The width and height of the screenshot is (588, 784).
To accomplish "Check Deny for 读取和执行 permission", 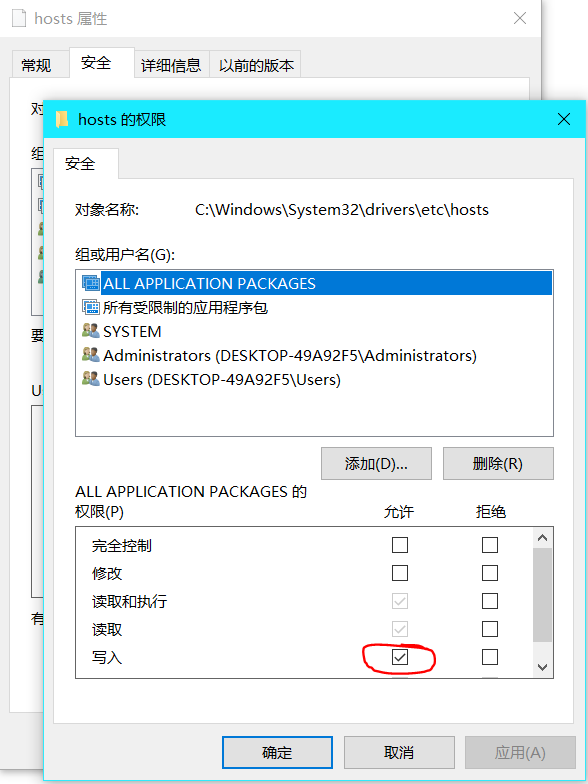I will (490, 600).
